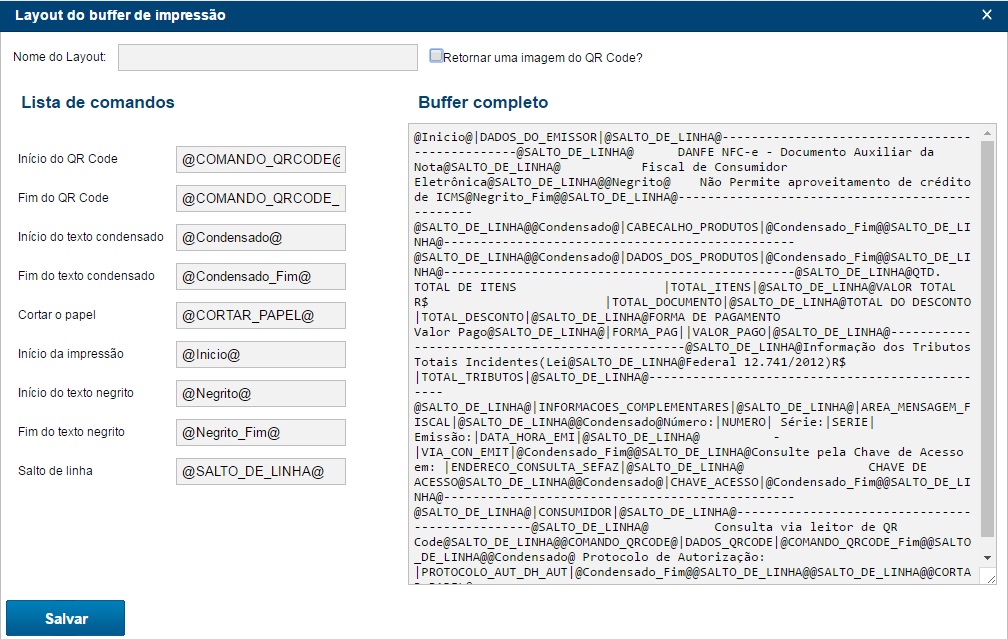The height and width of the screenshot is (639, 1008).
Task: Click the buffer scrollbar up arrow
Action: [x=988, y=133]
